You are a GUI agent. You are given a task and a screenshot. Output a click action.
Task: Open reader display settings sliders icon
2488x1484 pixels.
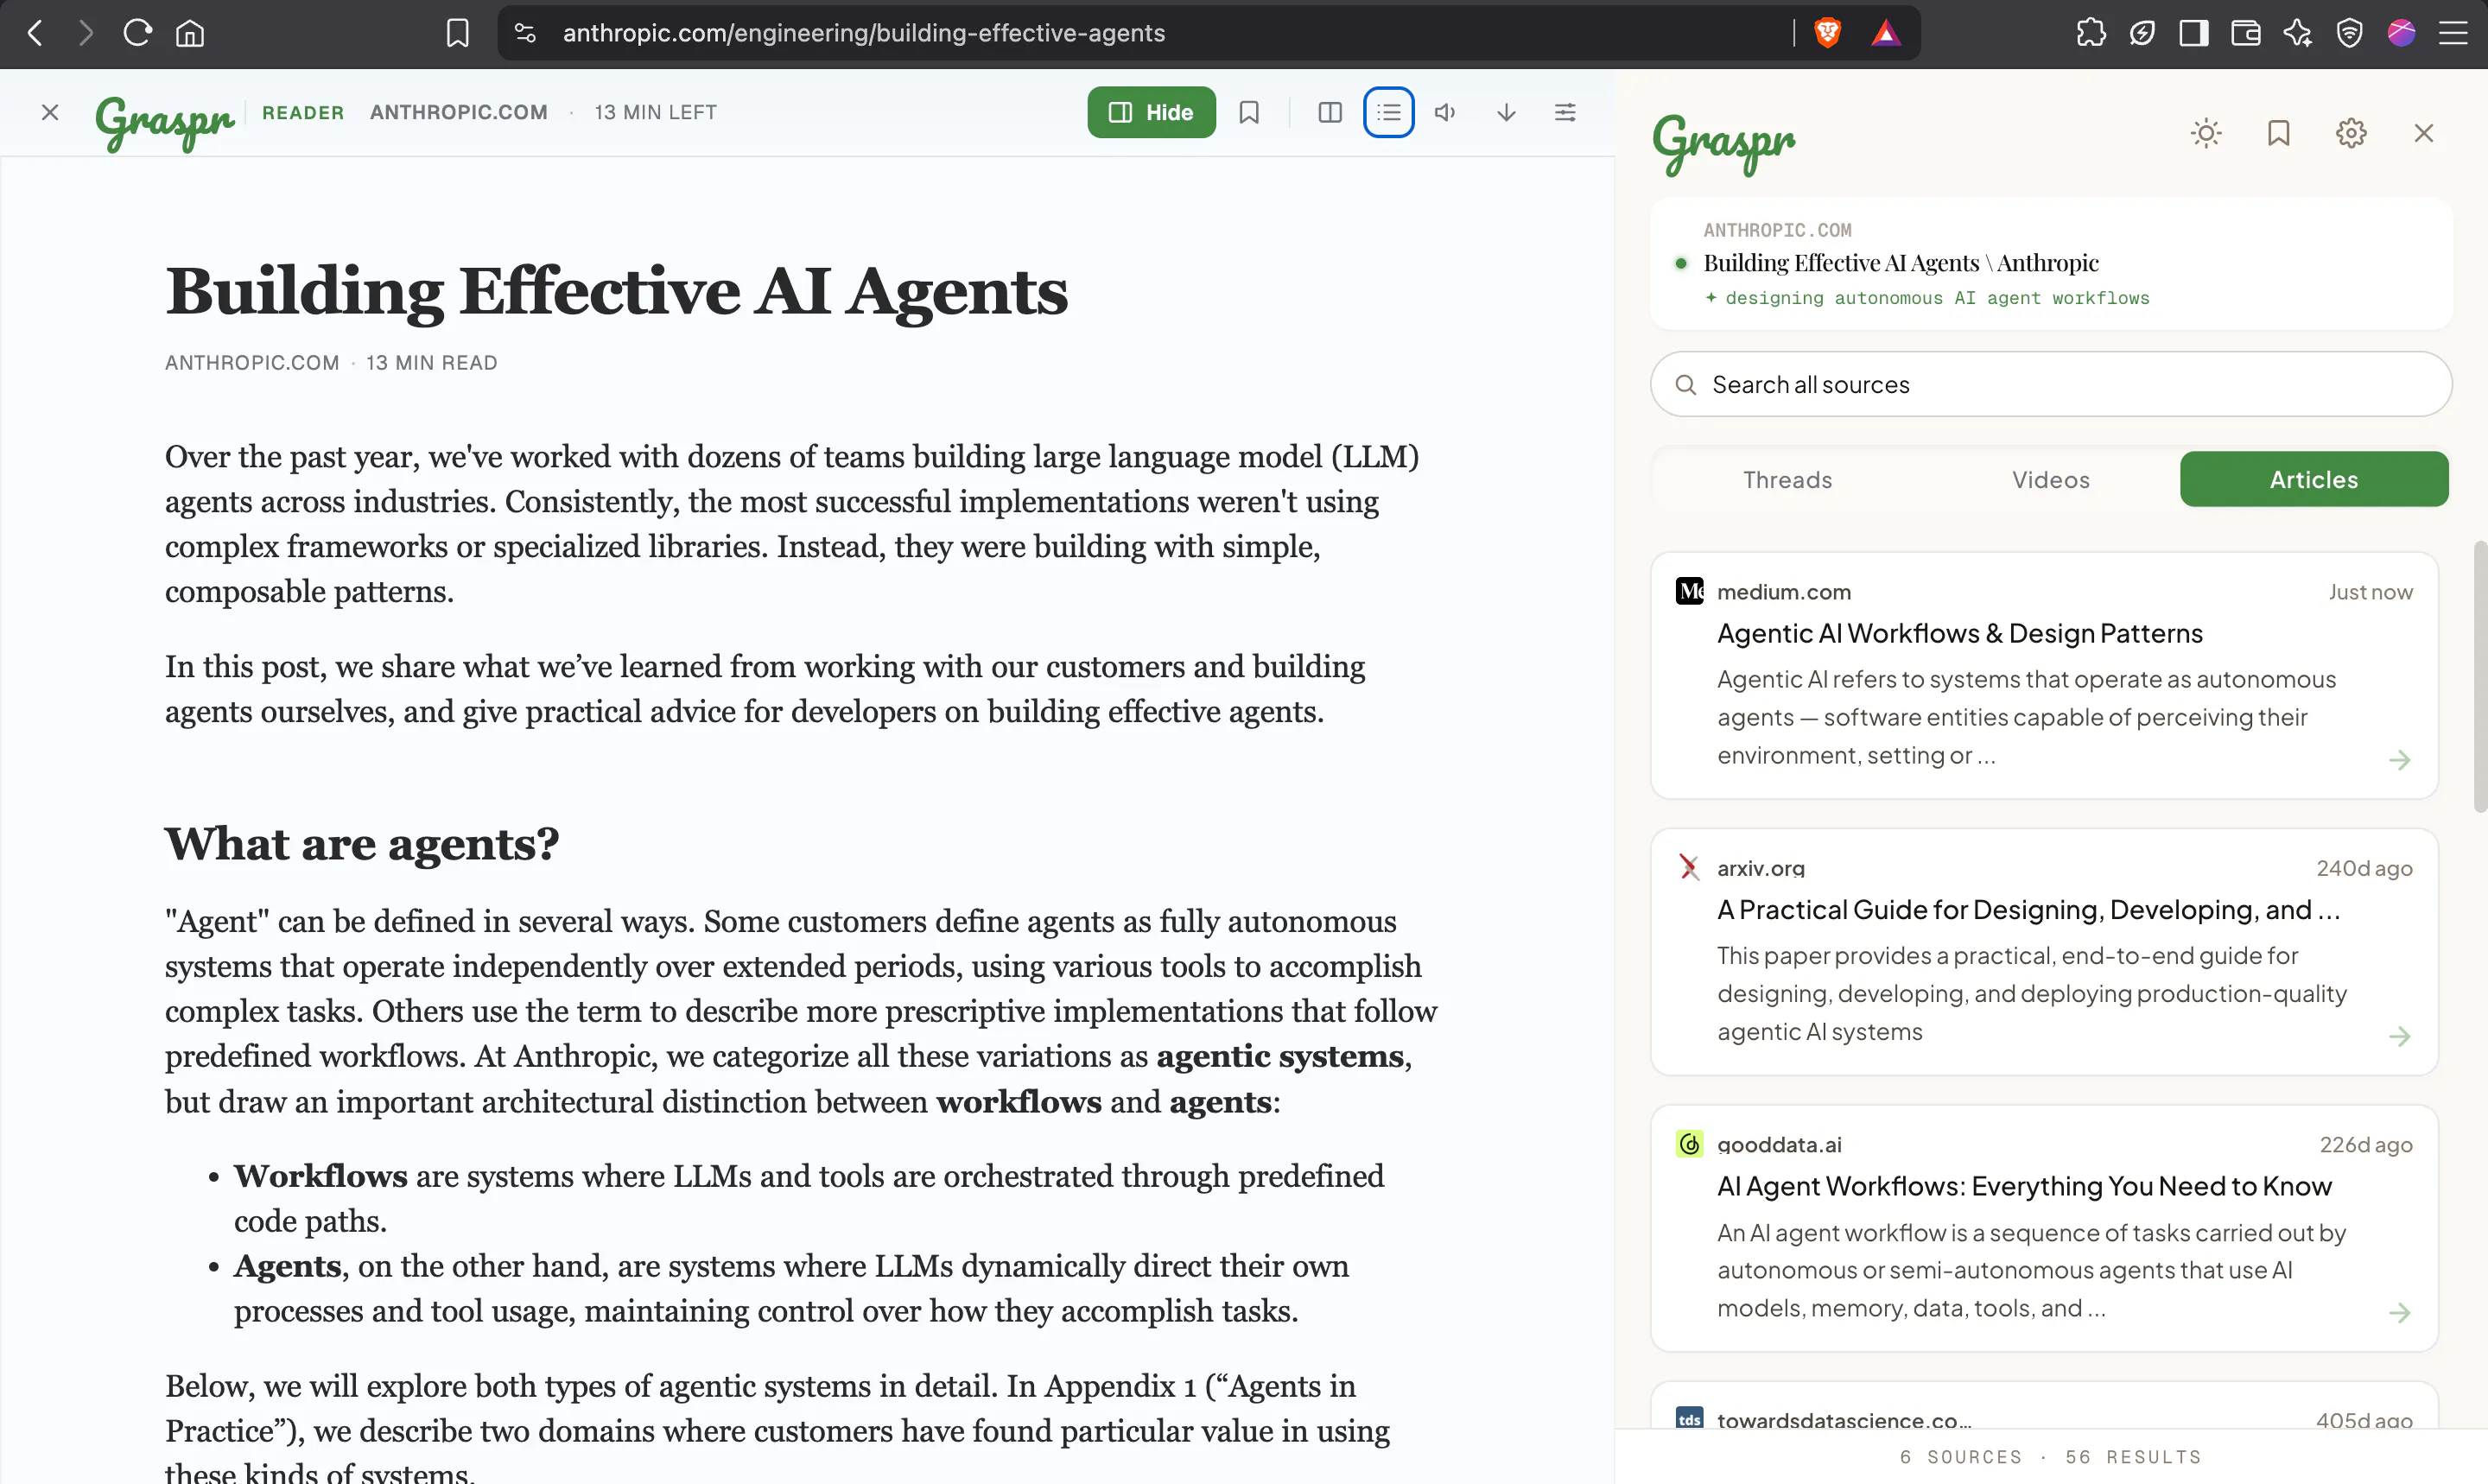pyautogui.click(x=1566, y=112)
